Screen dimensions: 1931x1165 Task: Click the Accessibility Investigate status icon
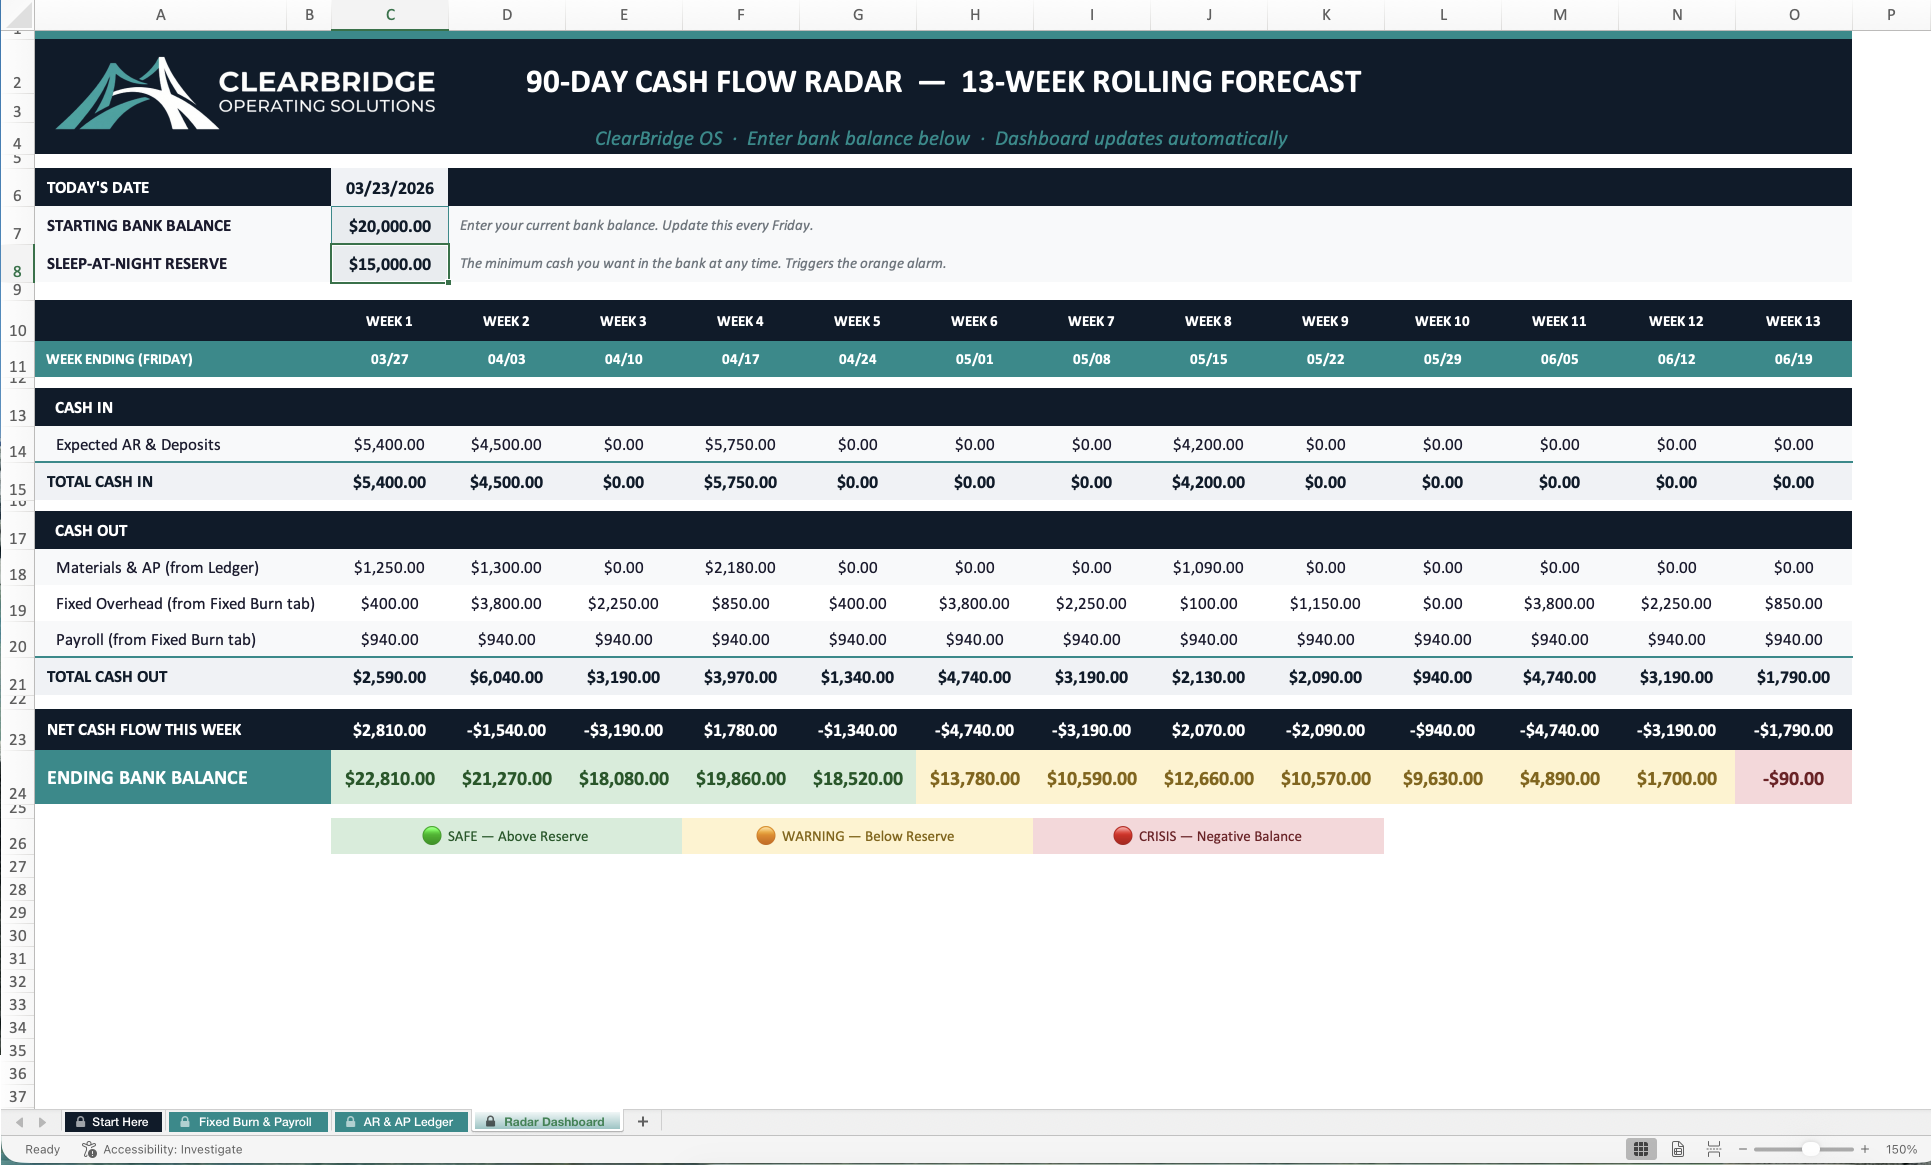point(90,1149)
